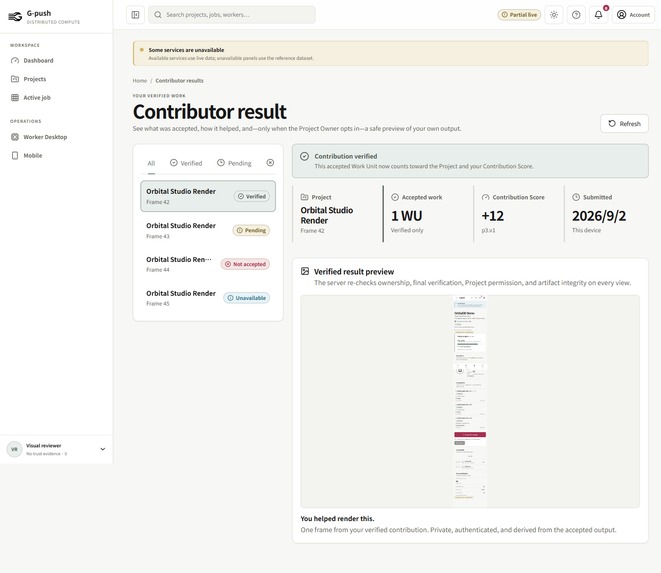This screenshot has height=573, width=661.
Task: Select the not-accepted X filter icon
Action: [270, 163]
